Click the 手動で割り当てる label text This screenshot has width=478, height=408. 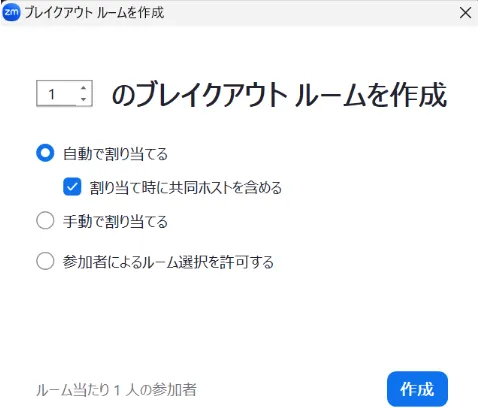[115, 221]
